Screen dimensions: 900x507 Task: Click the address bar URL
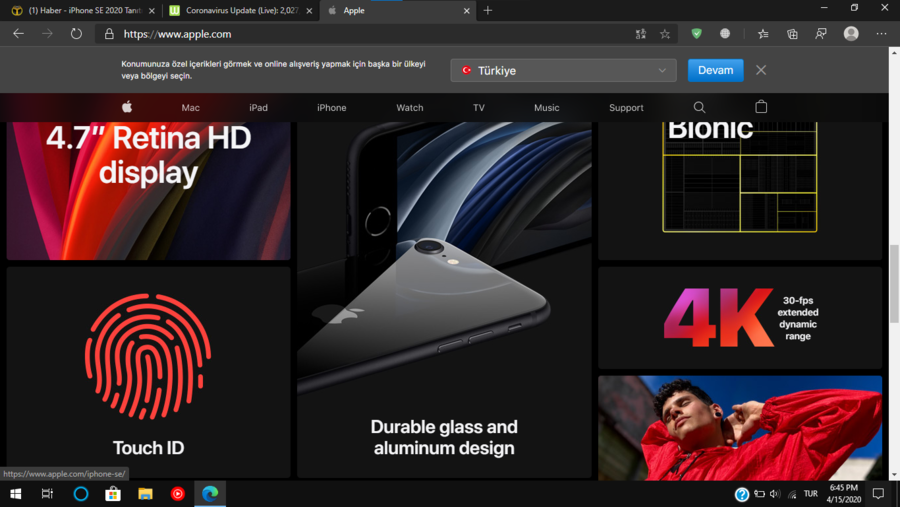coord(177,34)
